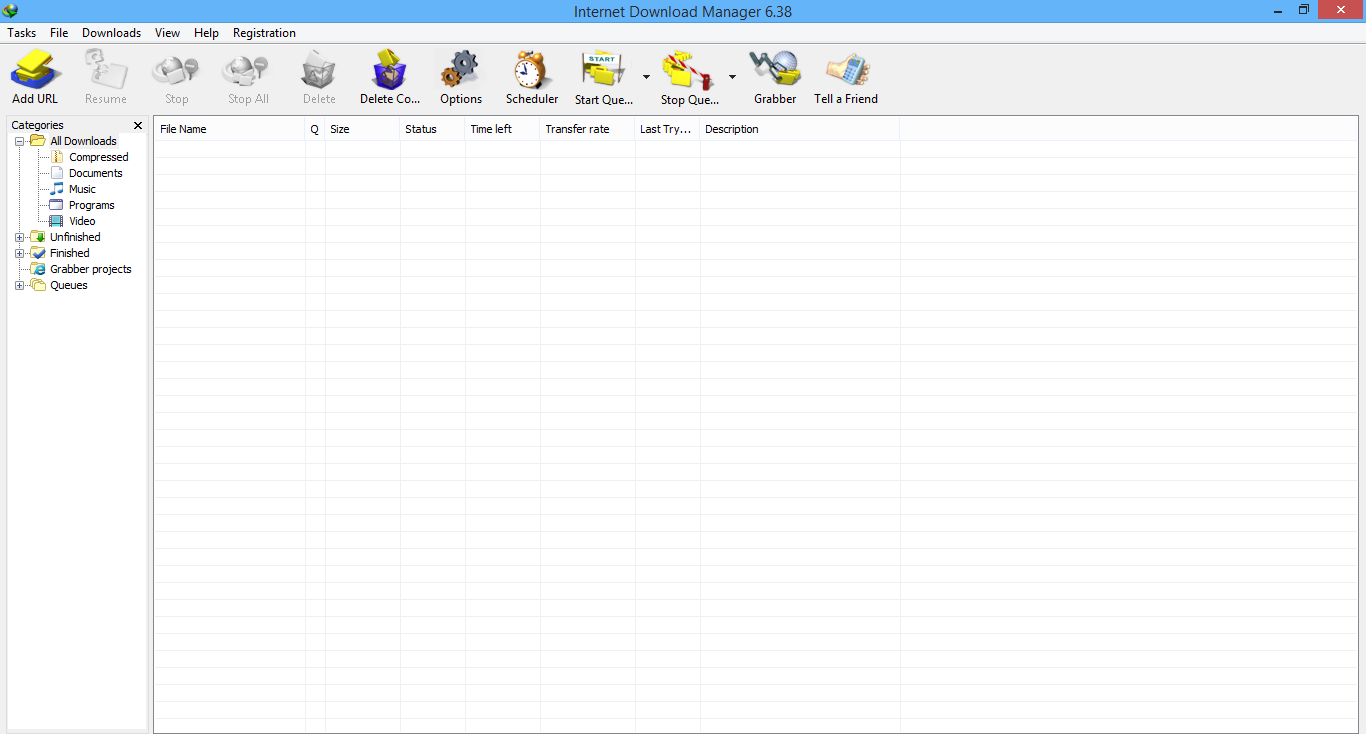Viewport: 1366px width, 734px height.
Task: Expand the Unfinished tree node
Action: click(x=19, y=237)
